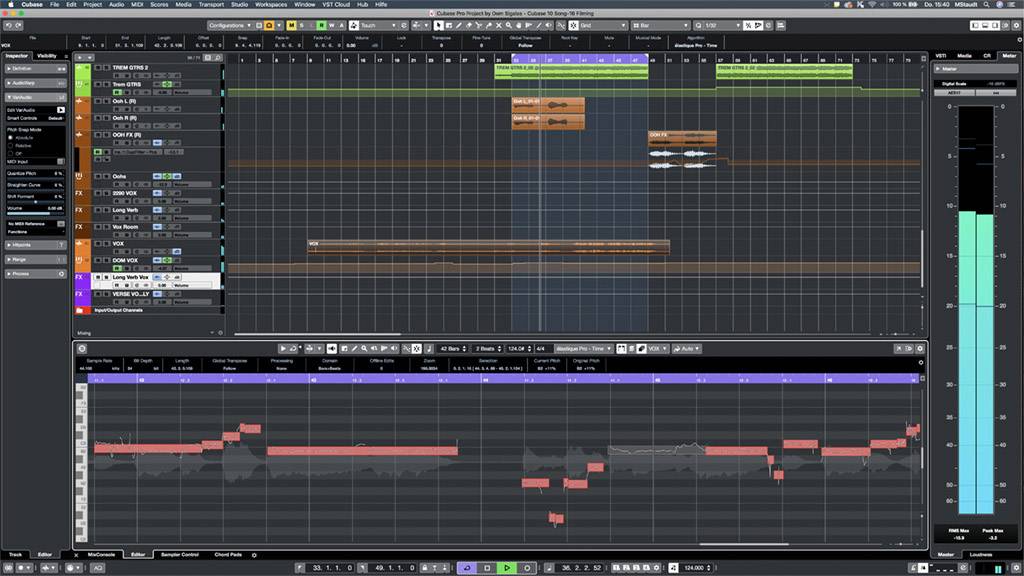Solo the DOM VOX track

click(x=106, y=260)
